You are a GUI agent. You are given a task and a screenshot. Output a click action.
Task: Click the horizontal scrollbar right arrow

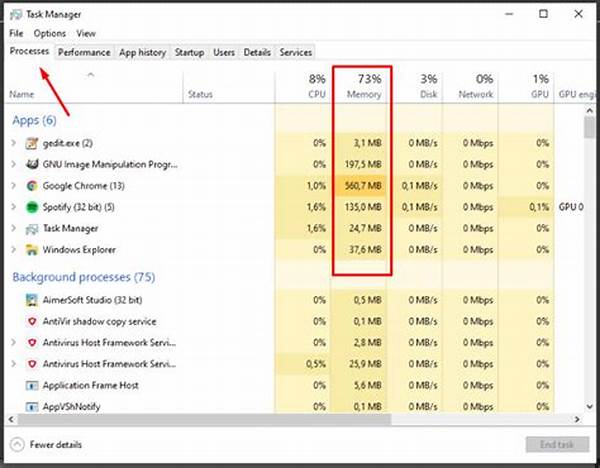(x=577, y=419)
